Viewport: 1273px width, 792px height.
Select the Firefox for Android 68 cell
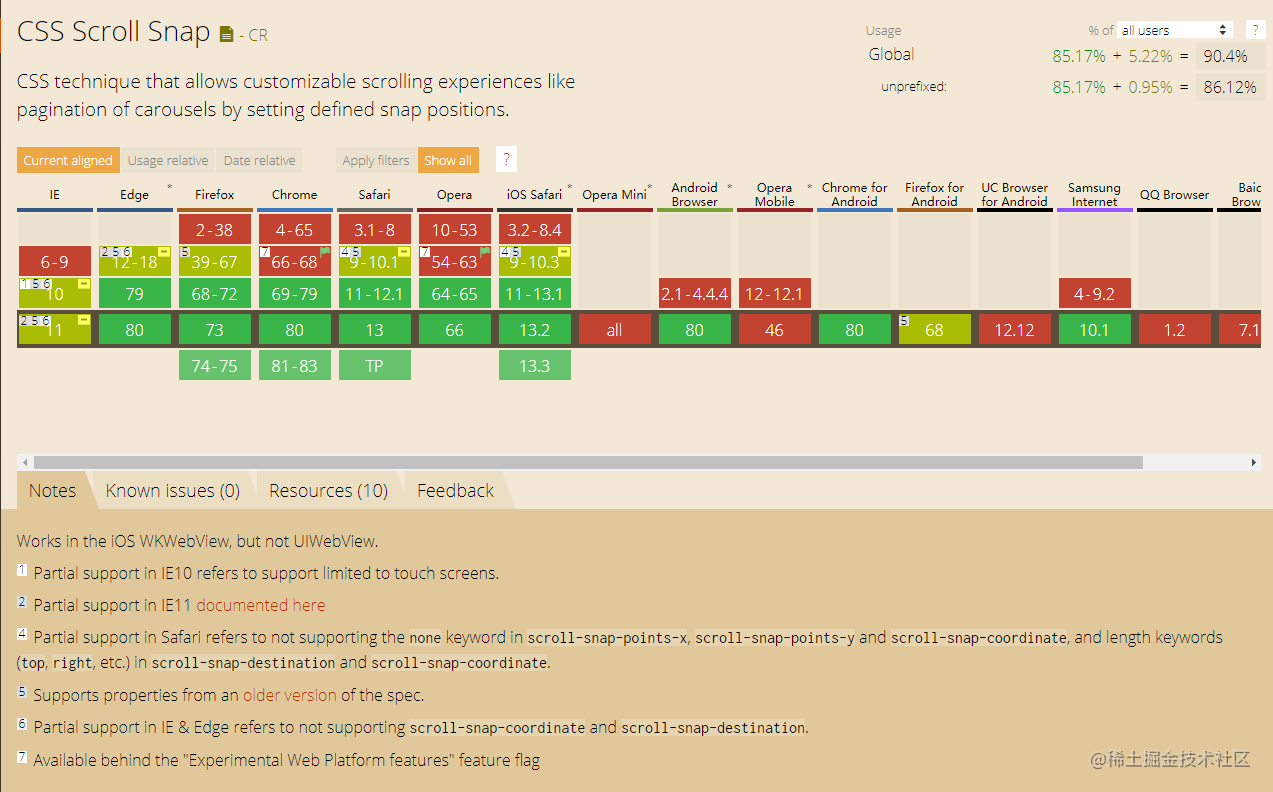click(935, 330)
